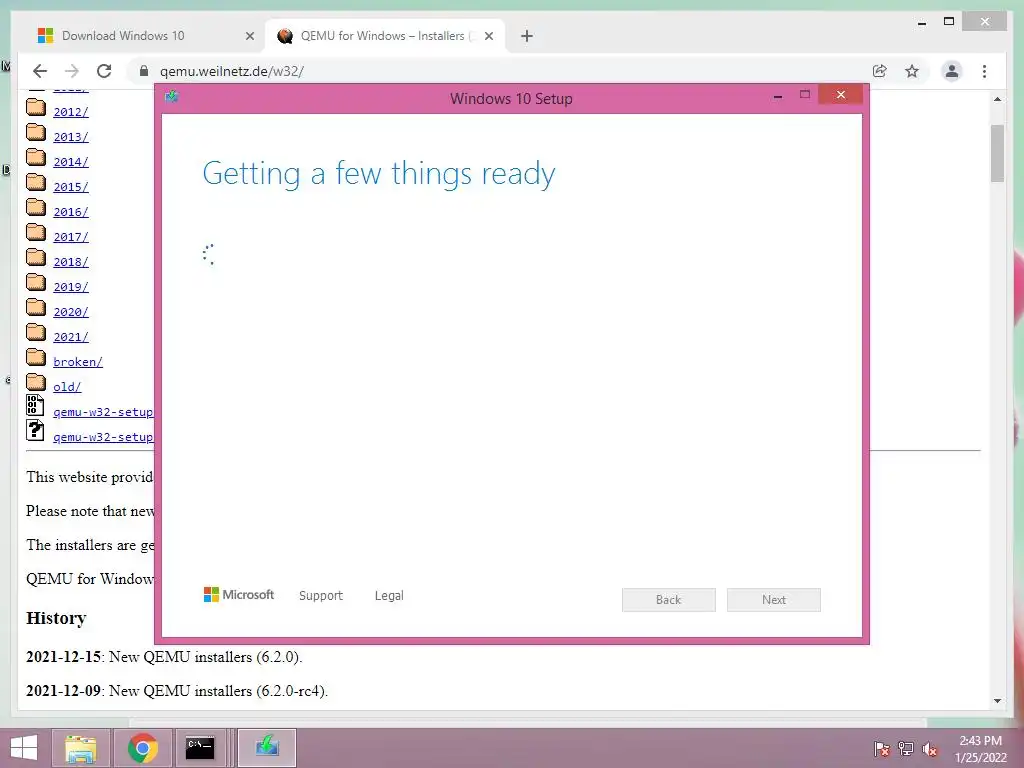Open the Command Prompt taskbar button
The image size is (1024, 768).
point(200,748)
